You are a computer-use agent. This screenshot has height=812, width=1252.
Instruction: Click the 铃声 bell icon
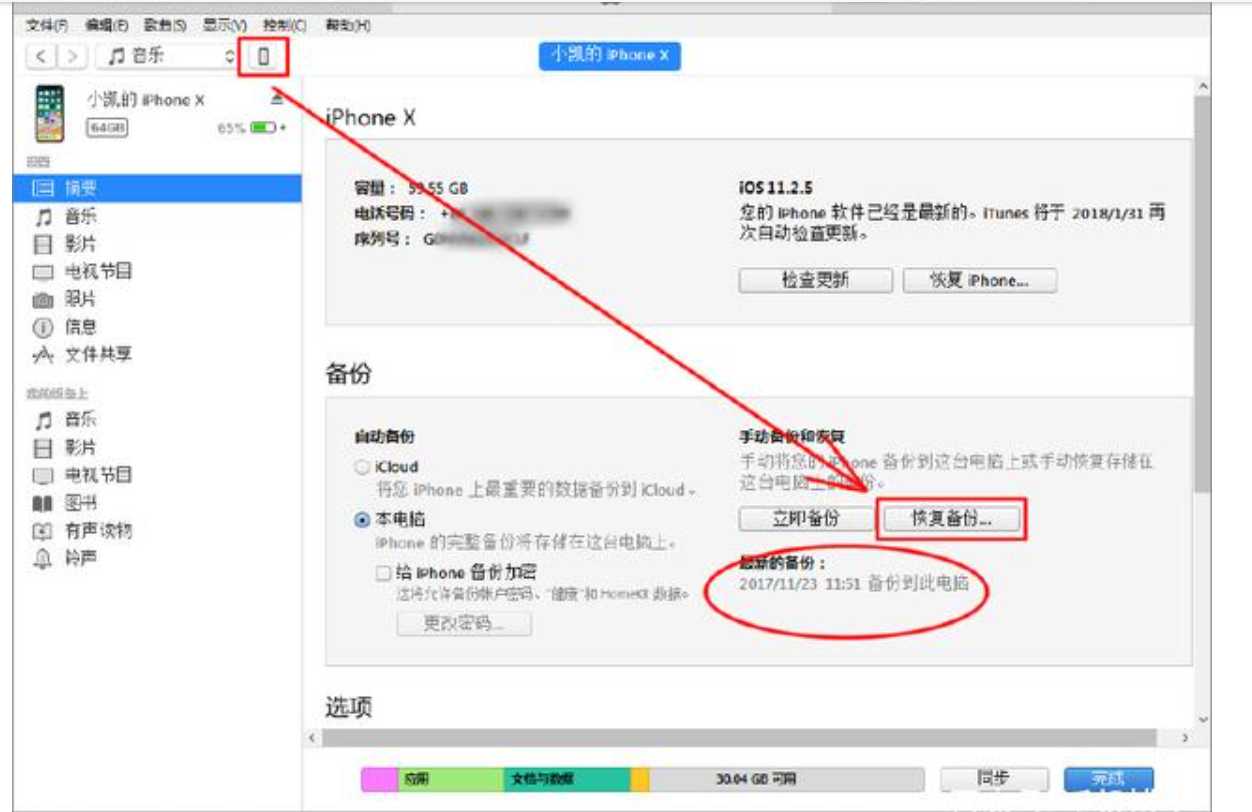[43, 558]
